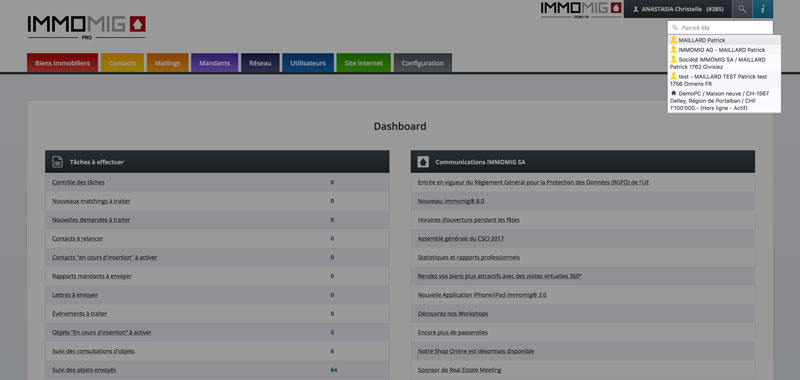The width and height of the screenshot is (800, 380).
Task: Open Suivi des consultations d'objets link
Action: pos(93,351)
